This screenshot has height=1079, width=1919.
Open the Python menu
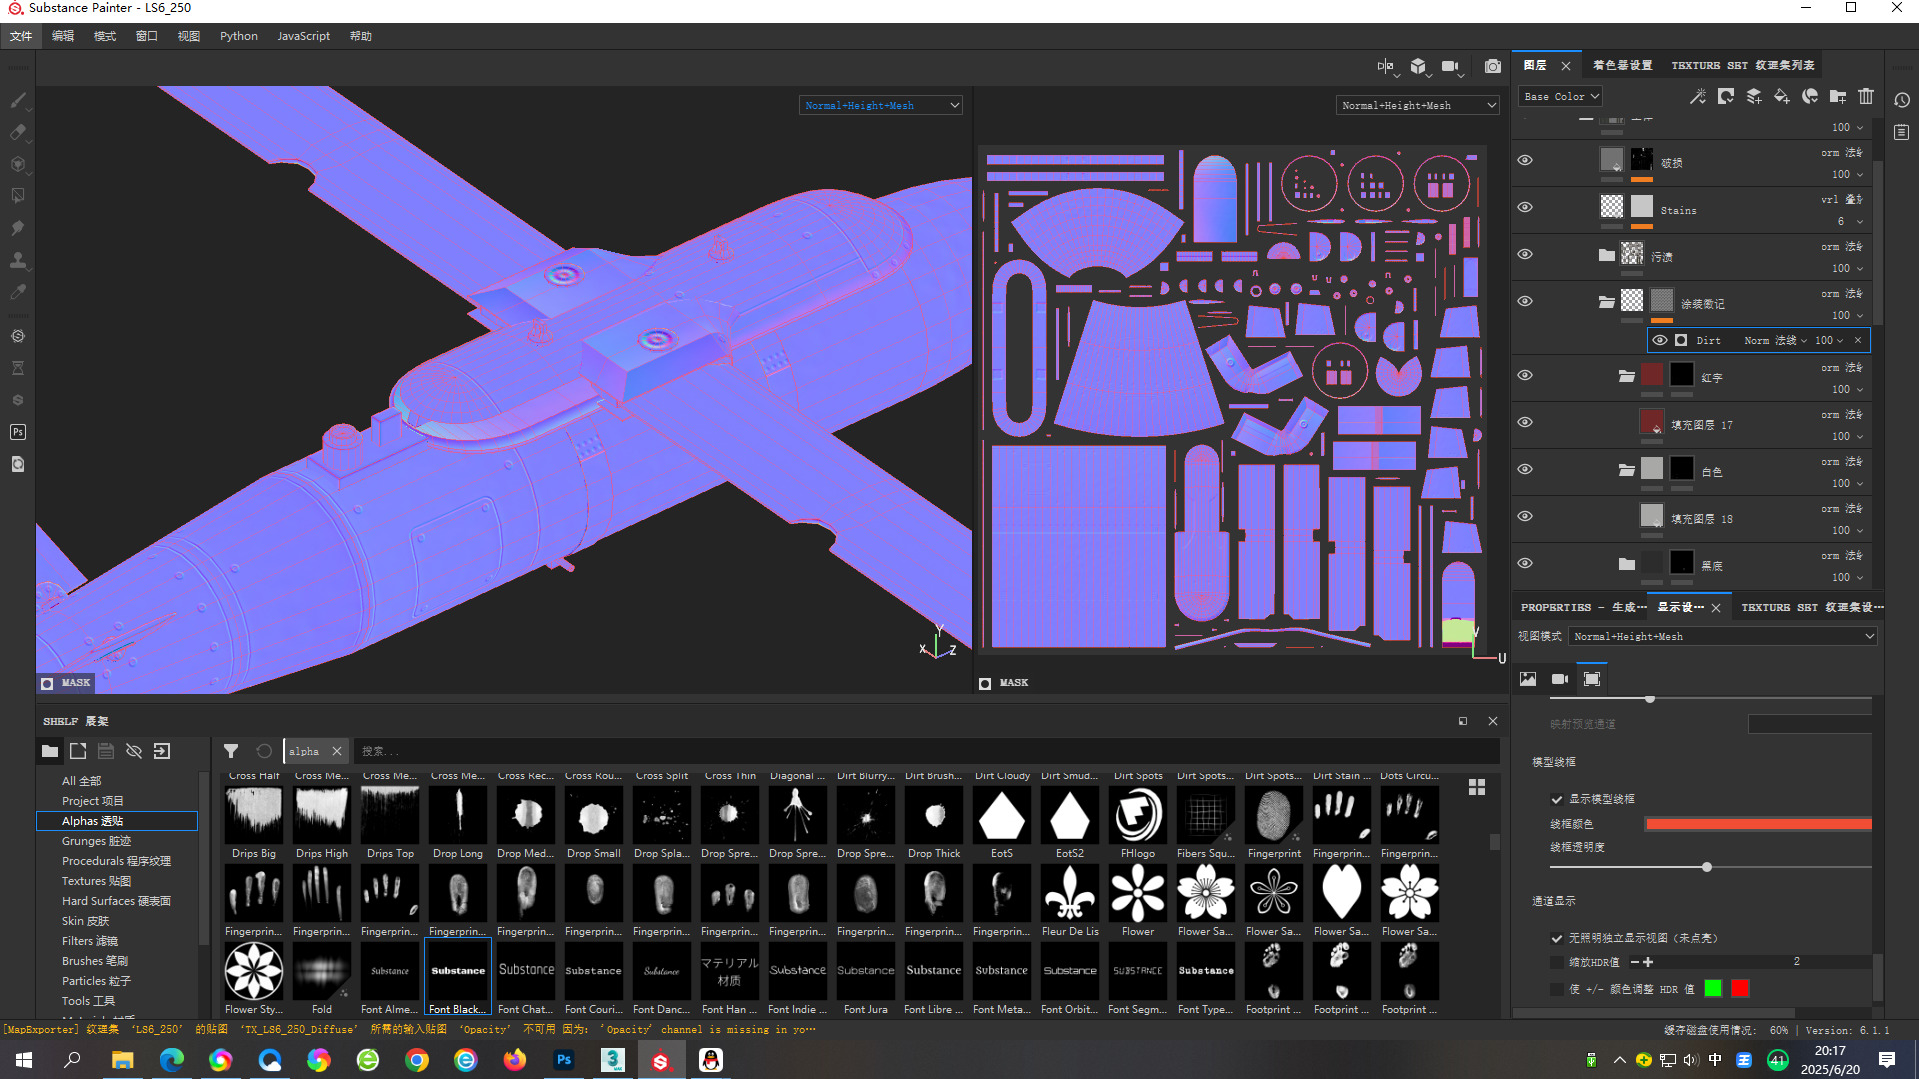click(x=239, y=36)
